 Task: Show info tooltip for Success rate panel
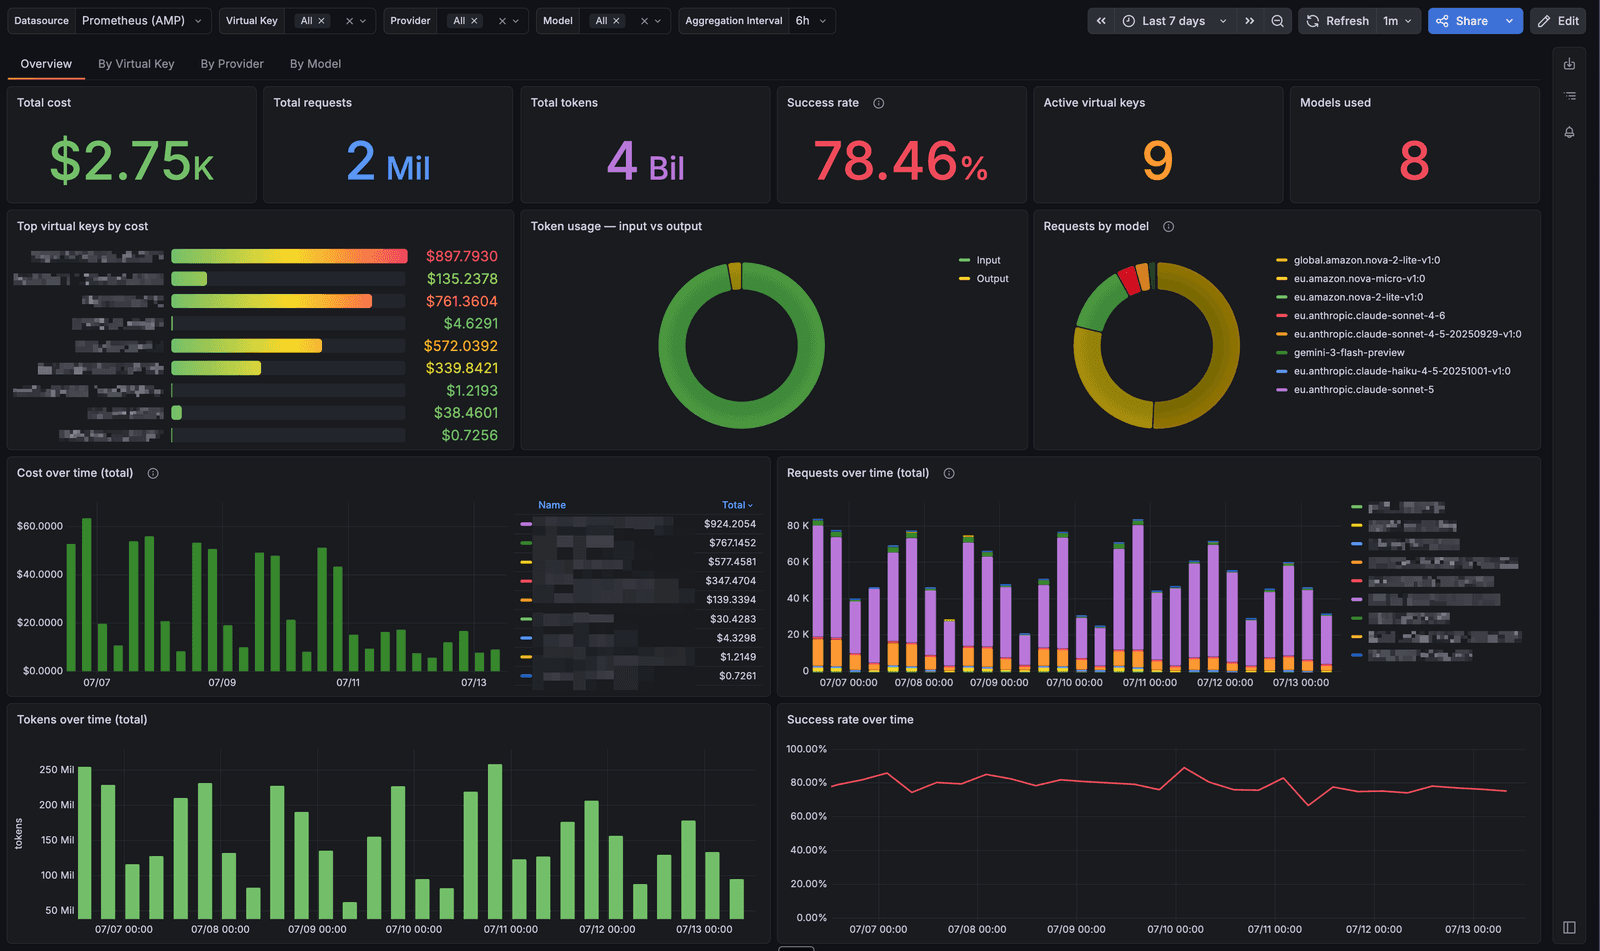click(878, 103)
